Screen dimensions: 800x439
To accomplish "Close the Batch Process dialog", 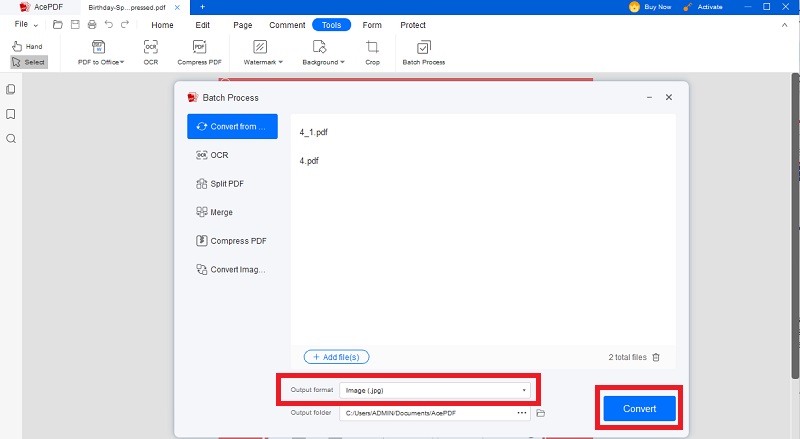I will [x=669, y=97].
